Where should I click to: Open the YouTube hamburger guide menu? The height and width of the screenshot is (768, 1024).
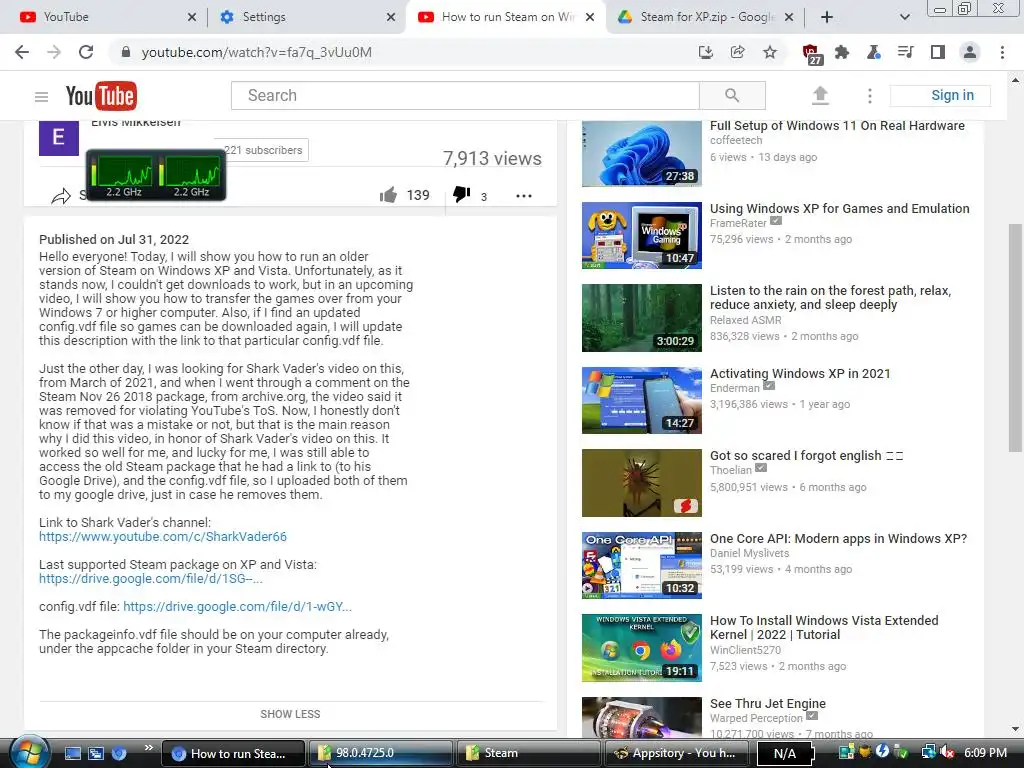click(41, 97)
